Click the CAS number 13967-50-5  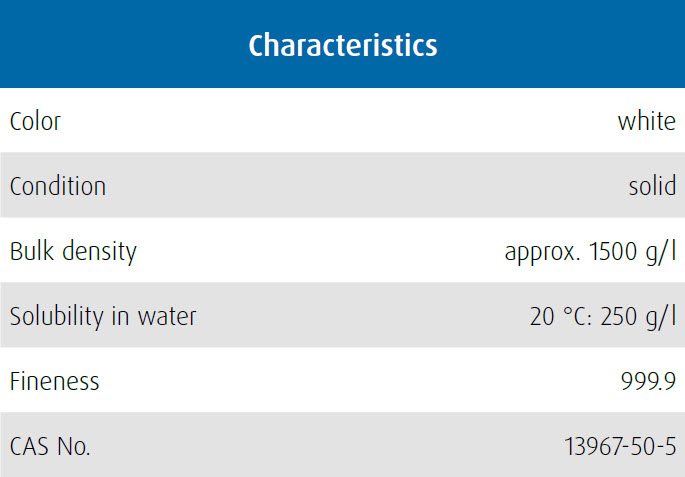[x=619, y=447]
